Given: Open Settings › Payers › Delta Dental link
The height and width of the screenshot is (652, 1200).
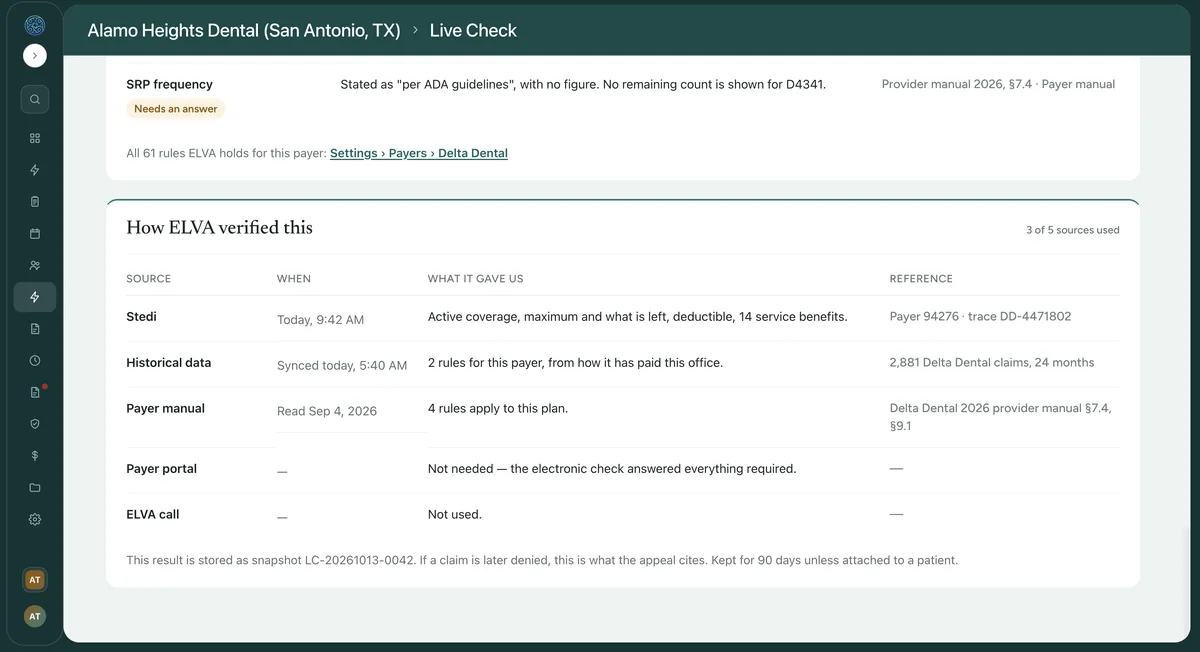Looking at the screenshot, I should point(419,153).
